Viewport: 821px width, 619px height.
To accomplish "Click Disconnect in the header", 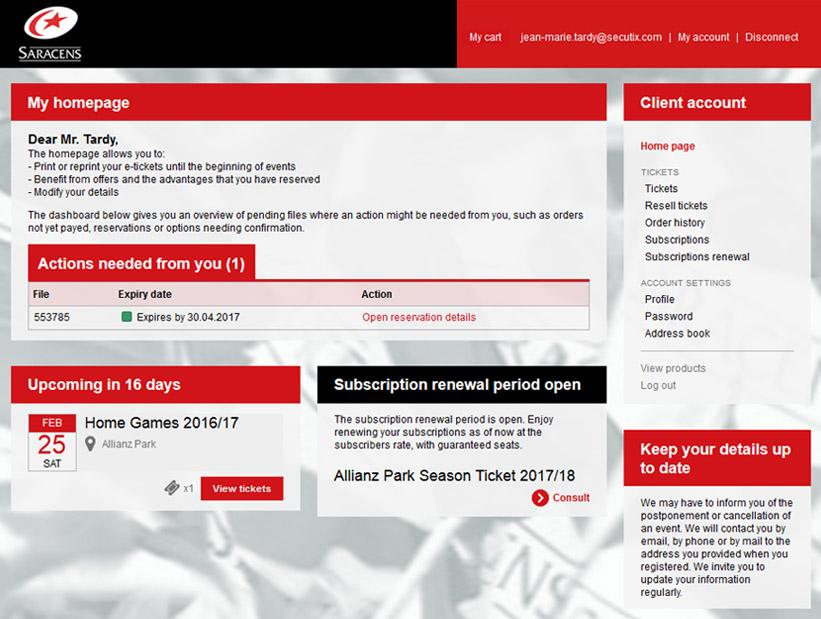I will (x=772, y=37).
